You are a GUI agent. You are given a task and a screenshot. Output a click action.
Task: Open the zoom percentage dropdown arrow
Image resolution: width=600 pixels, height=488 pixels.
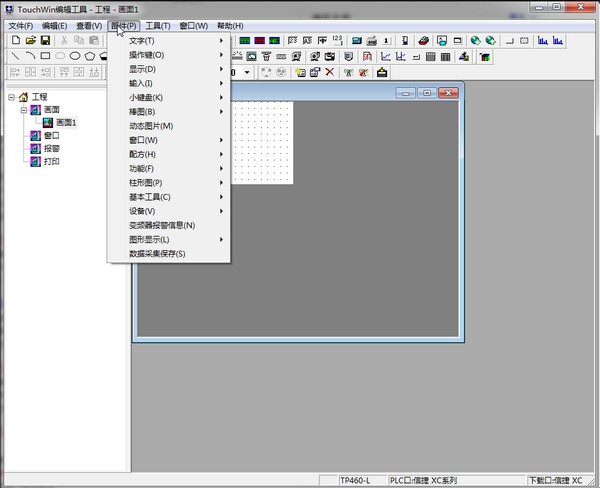247,73
